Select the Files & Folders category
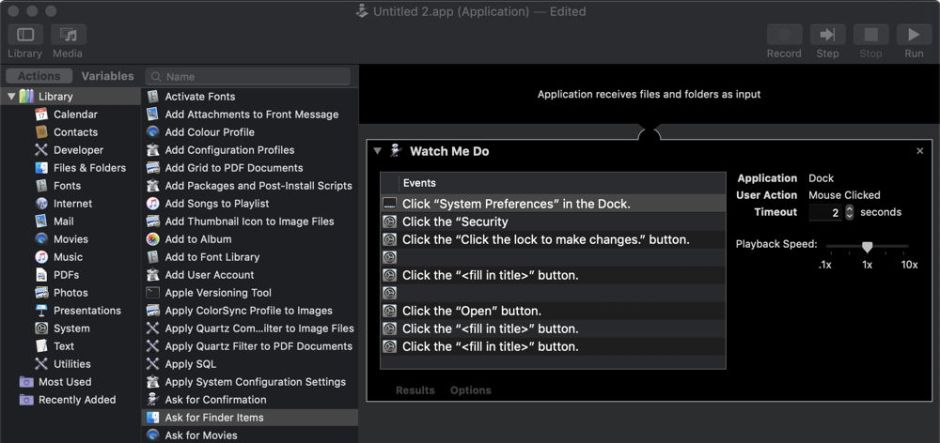 click(89, 168)
